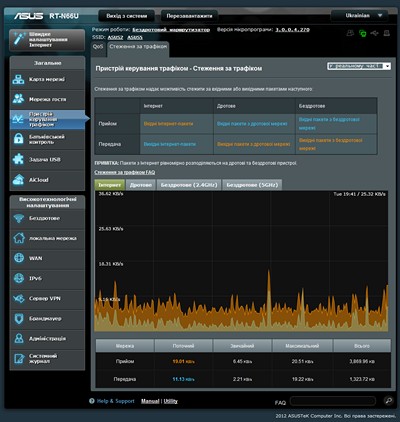Viewport: 400px width, 422px height.
Task: Select the Traffic Manager graph icon in sidebar
Action: [18, 119]
